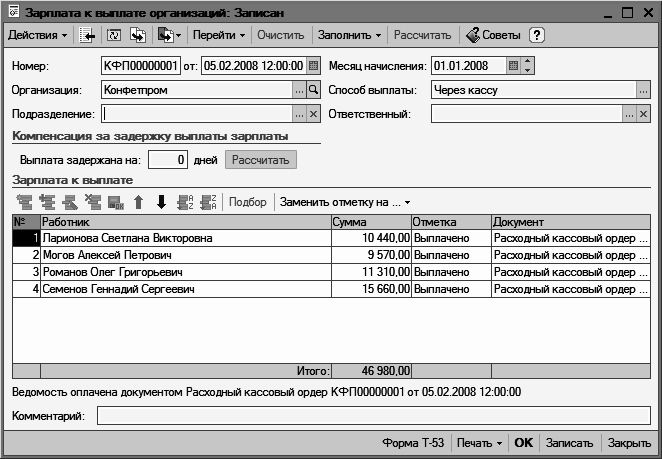Click the Номер input field

[x=141, y=66]
